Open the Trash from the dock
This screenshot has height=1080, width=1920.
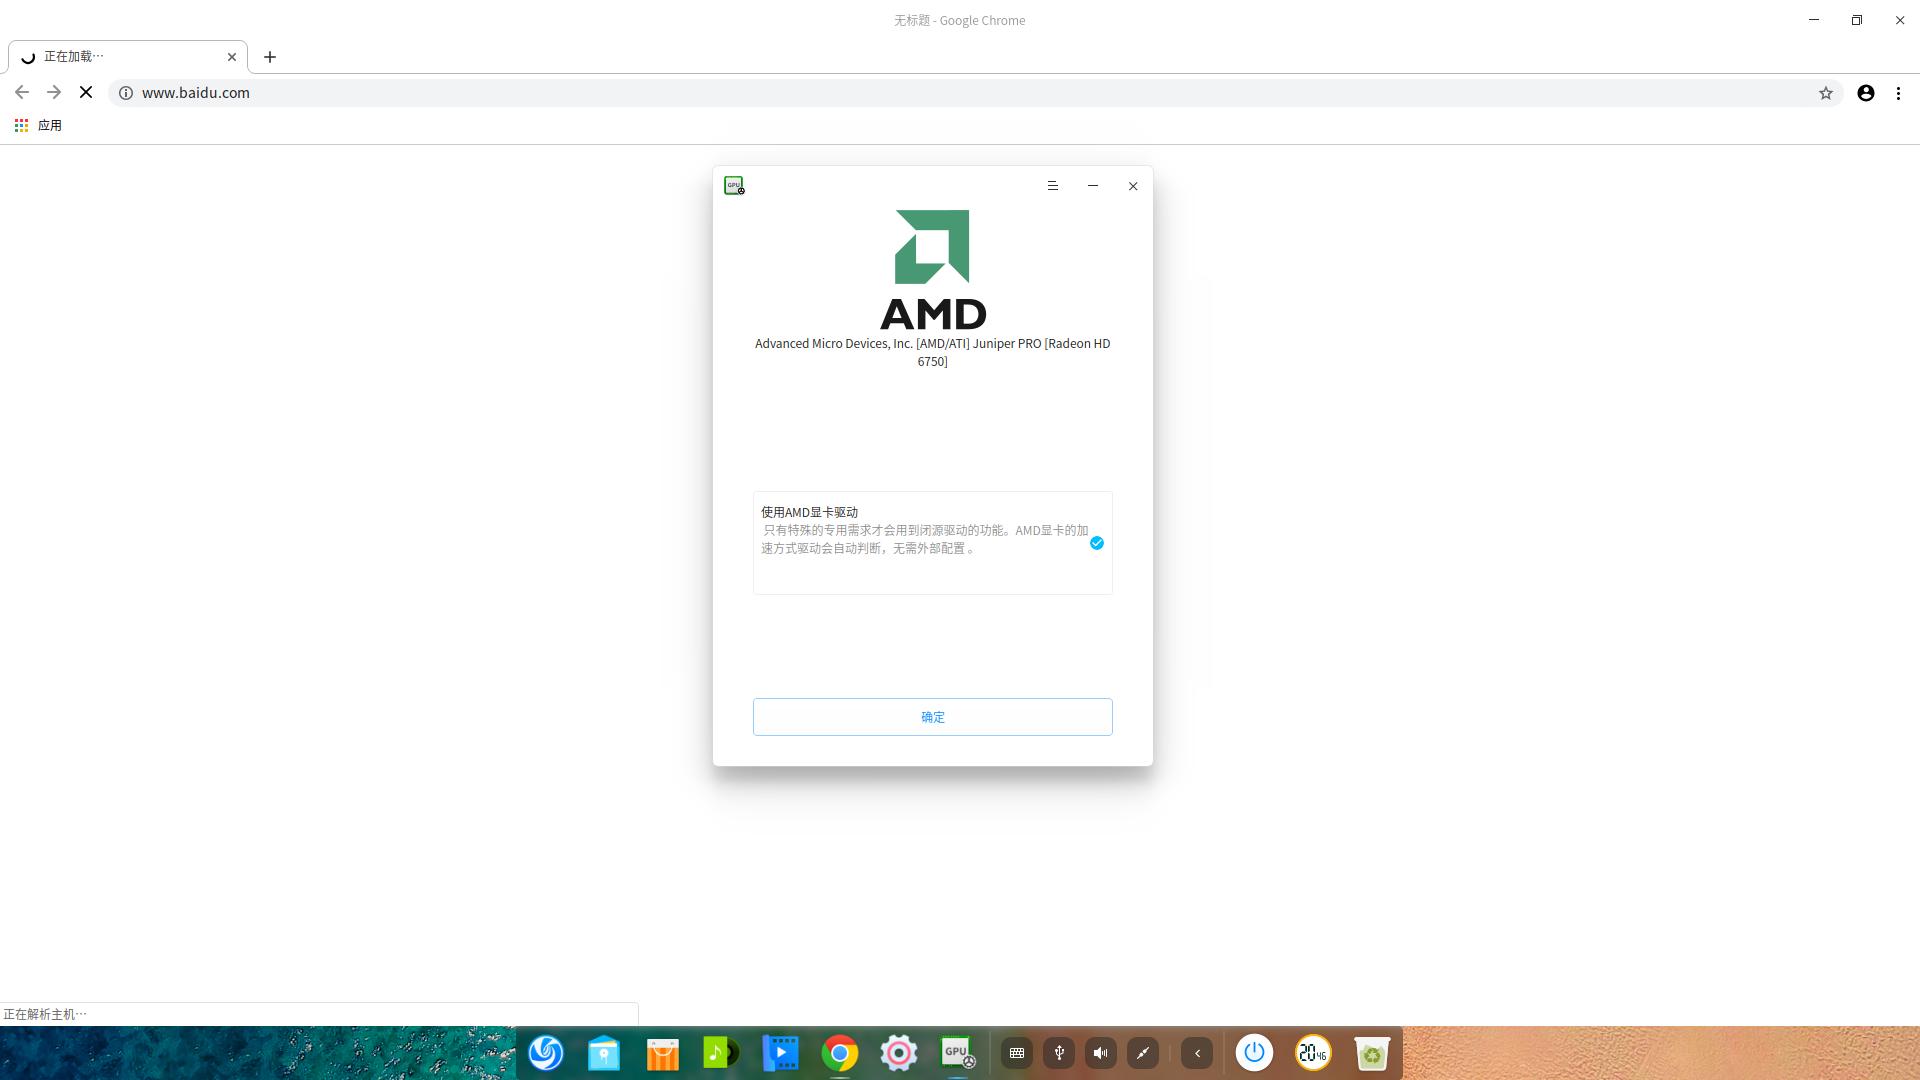(1371, 1052)
